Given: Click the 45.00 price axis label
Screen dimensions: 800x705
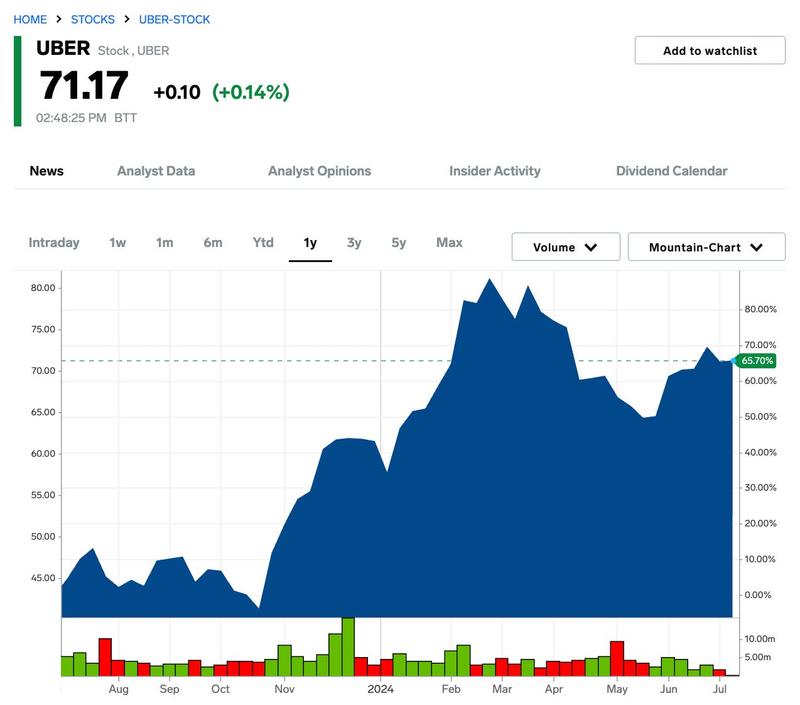Looking at the screenshot, I should [43, 578].
